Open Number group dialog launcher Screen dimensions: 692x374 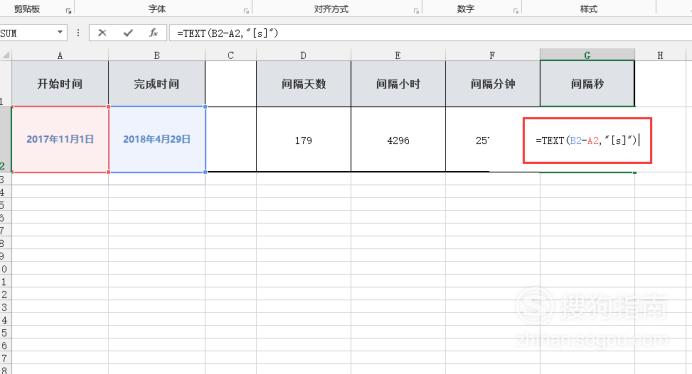click(515, 11)
